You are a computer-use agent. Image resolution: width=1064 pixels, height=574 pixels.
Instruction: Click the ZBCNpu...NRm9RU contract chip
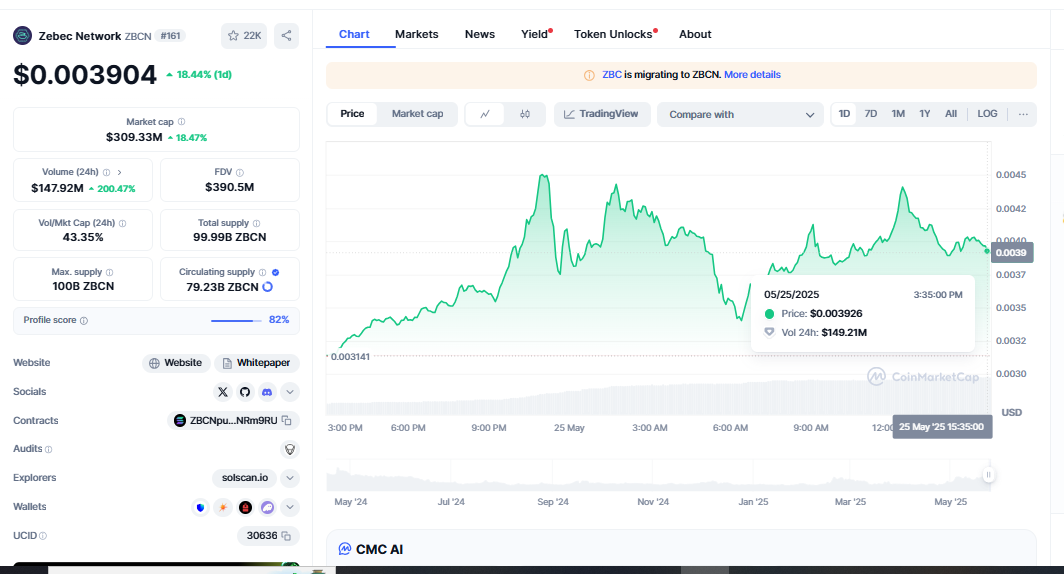(x=233, y=421)
